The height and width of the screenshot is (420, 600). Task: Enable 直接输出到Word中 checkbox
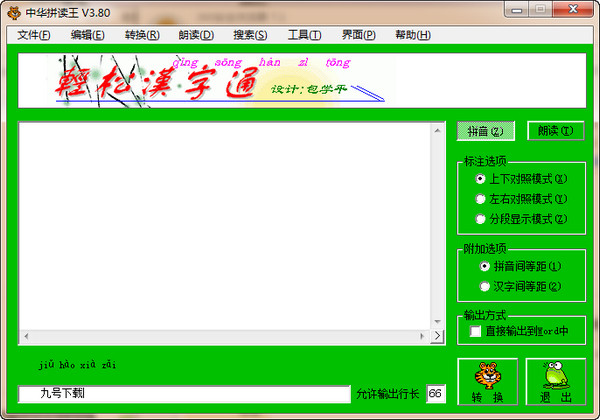click(476, 330)
